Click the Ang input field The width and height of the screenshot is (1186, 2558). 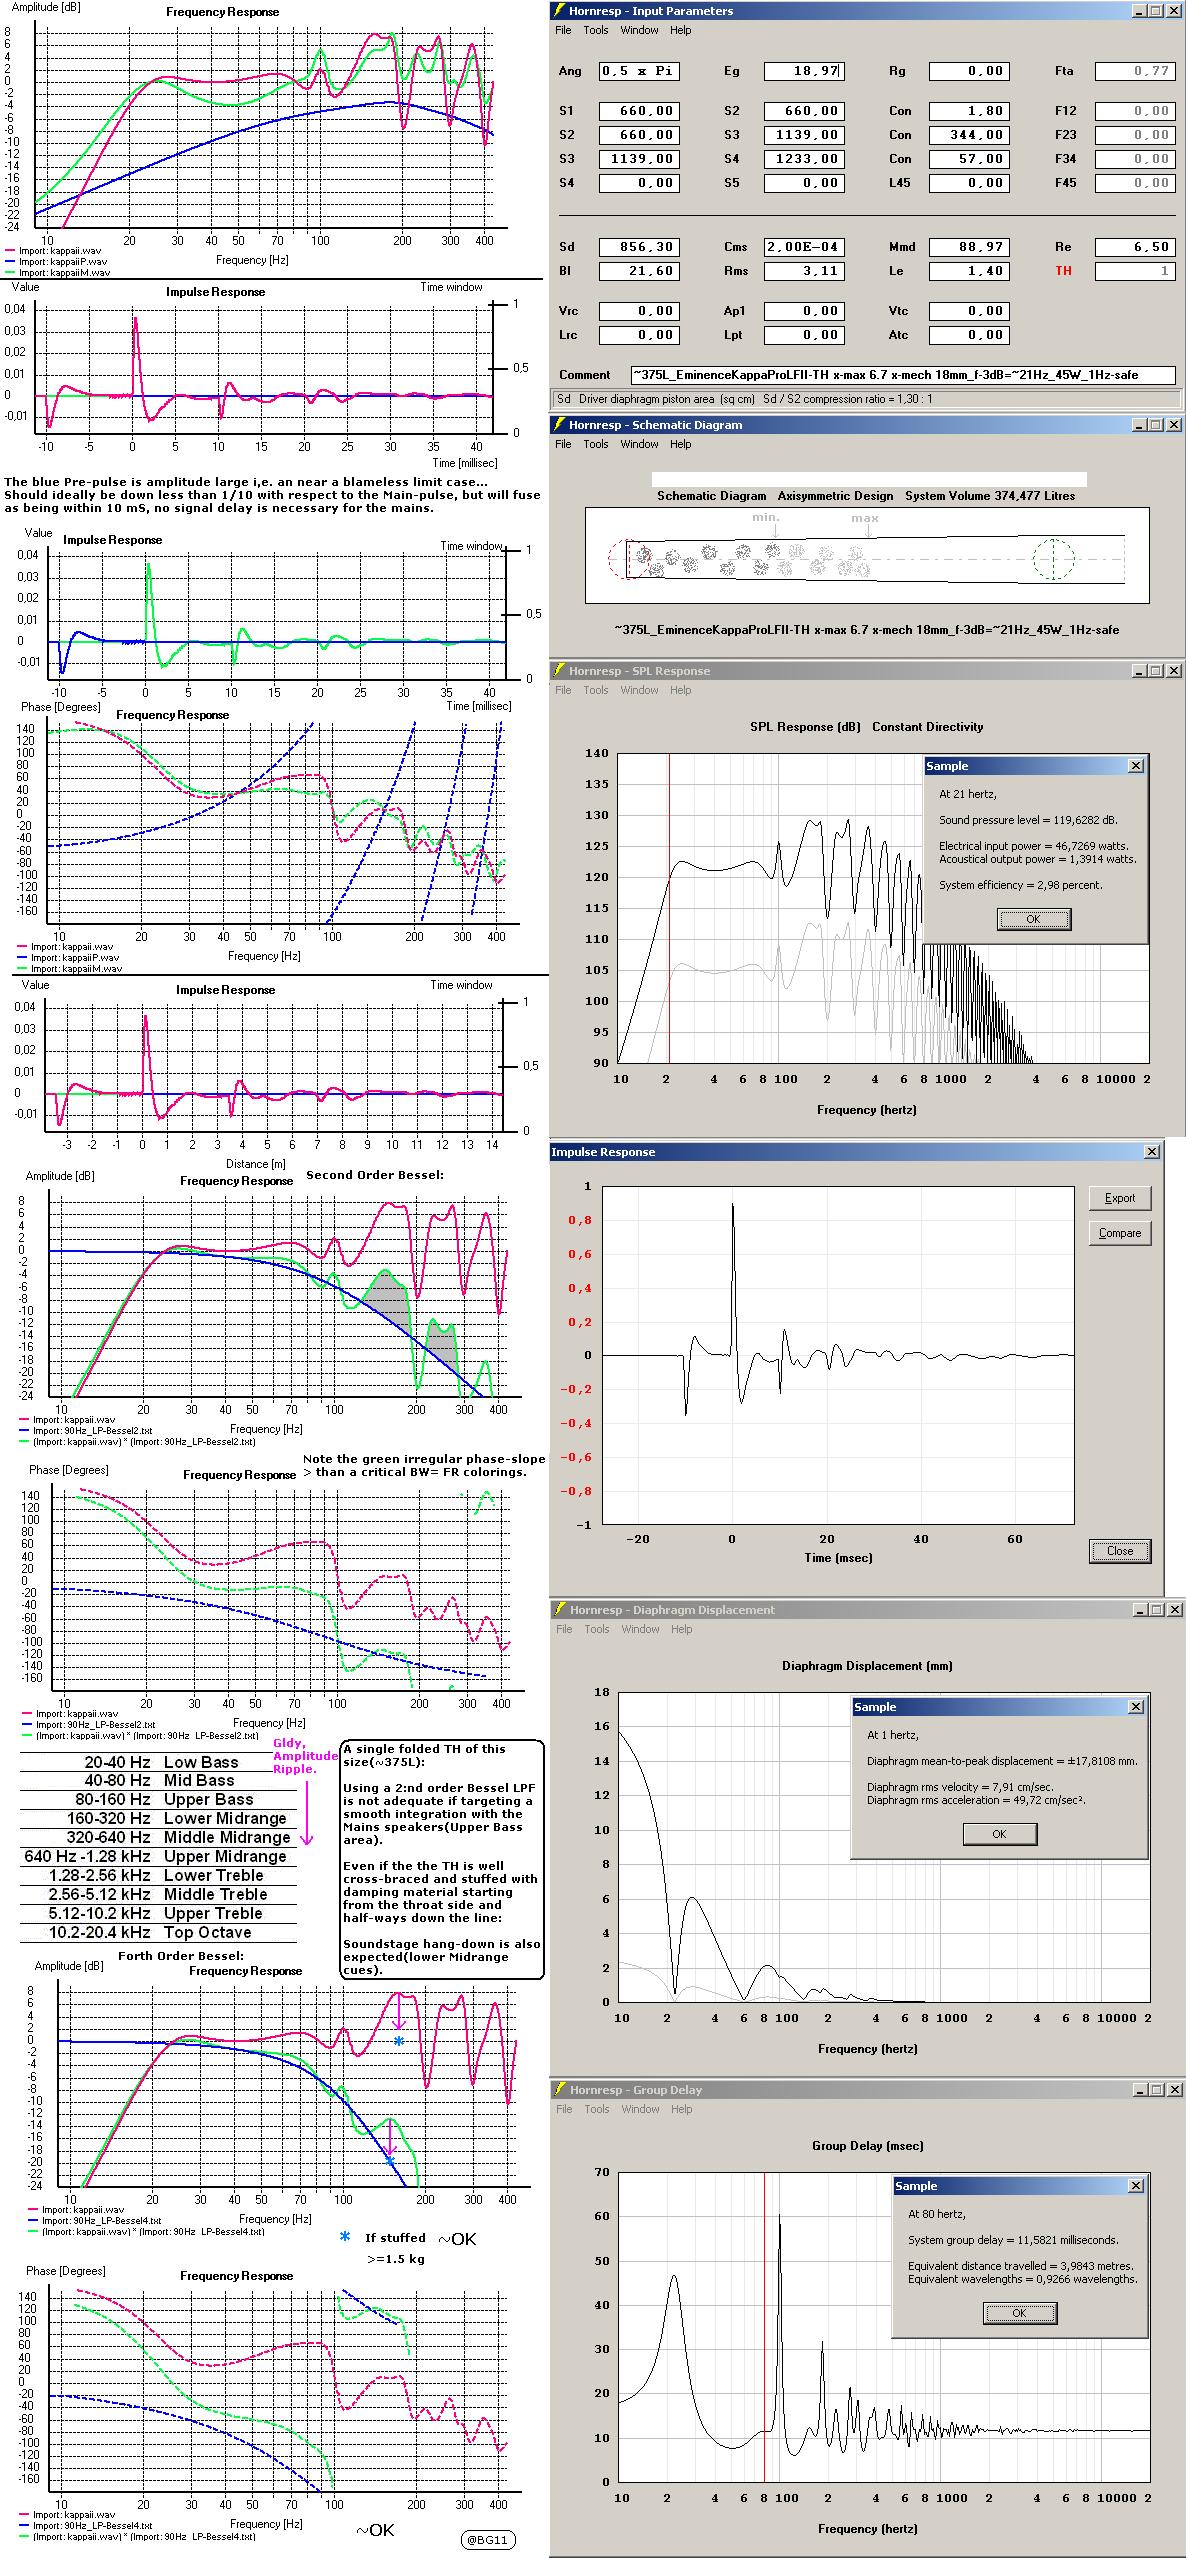point(638,71)
